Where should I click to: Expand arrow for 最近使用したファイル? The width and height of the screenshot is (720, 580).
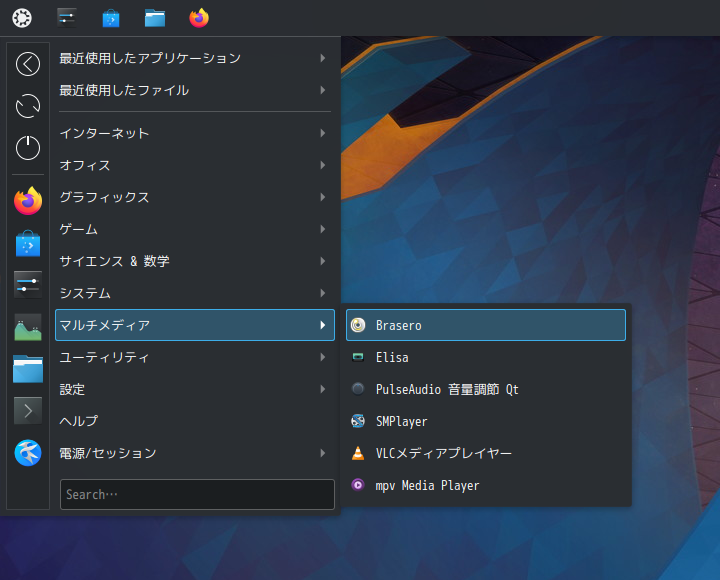(323, 90)
